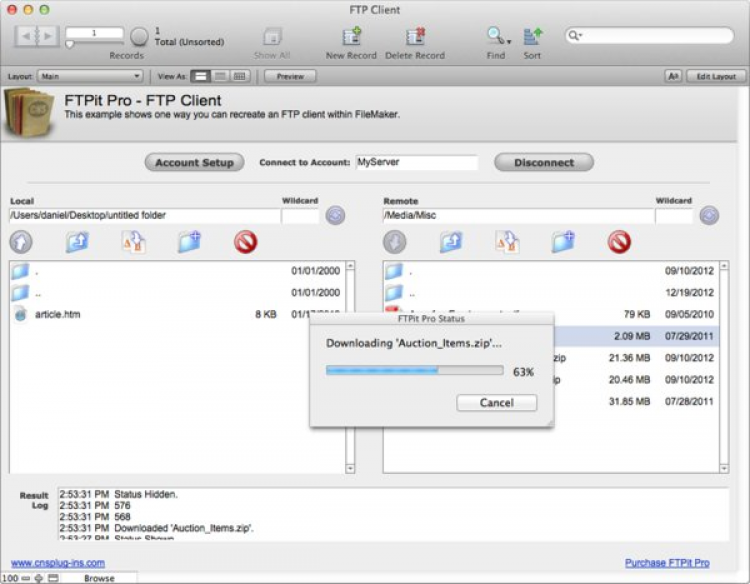
Task: Click the Show All toolbar icon
Action: point(272,36)
